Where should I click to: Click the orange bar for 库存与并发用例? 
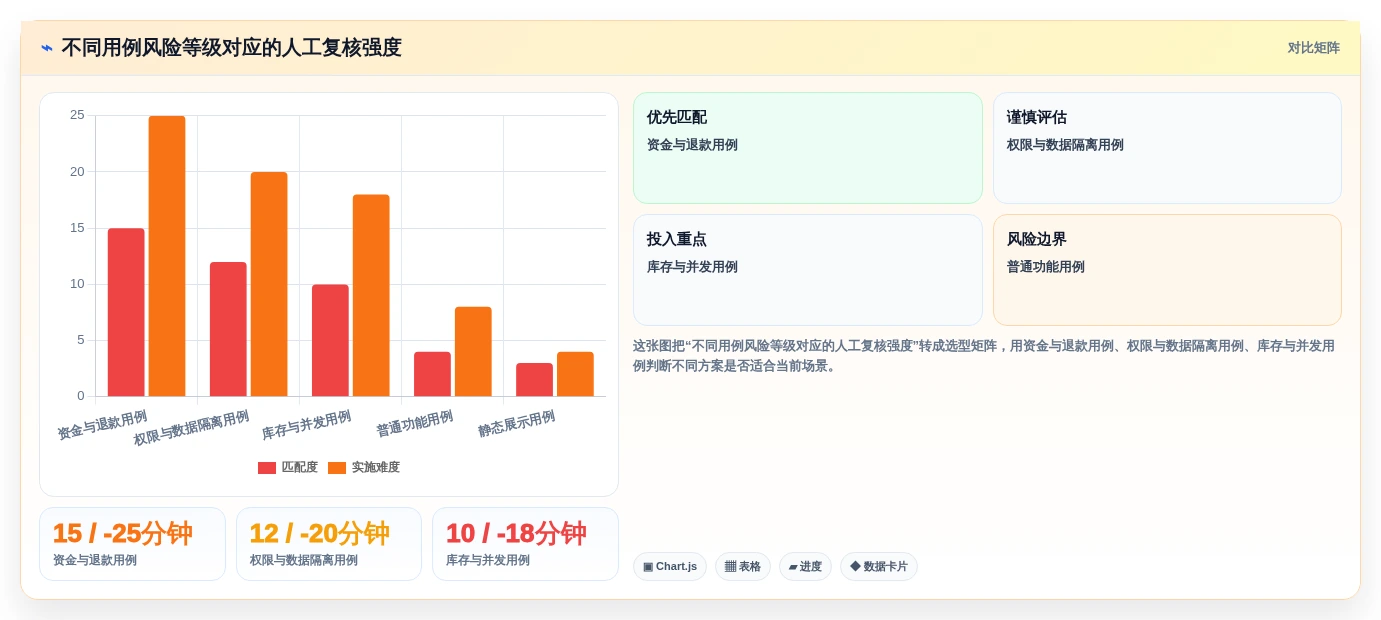371,296
